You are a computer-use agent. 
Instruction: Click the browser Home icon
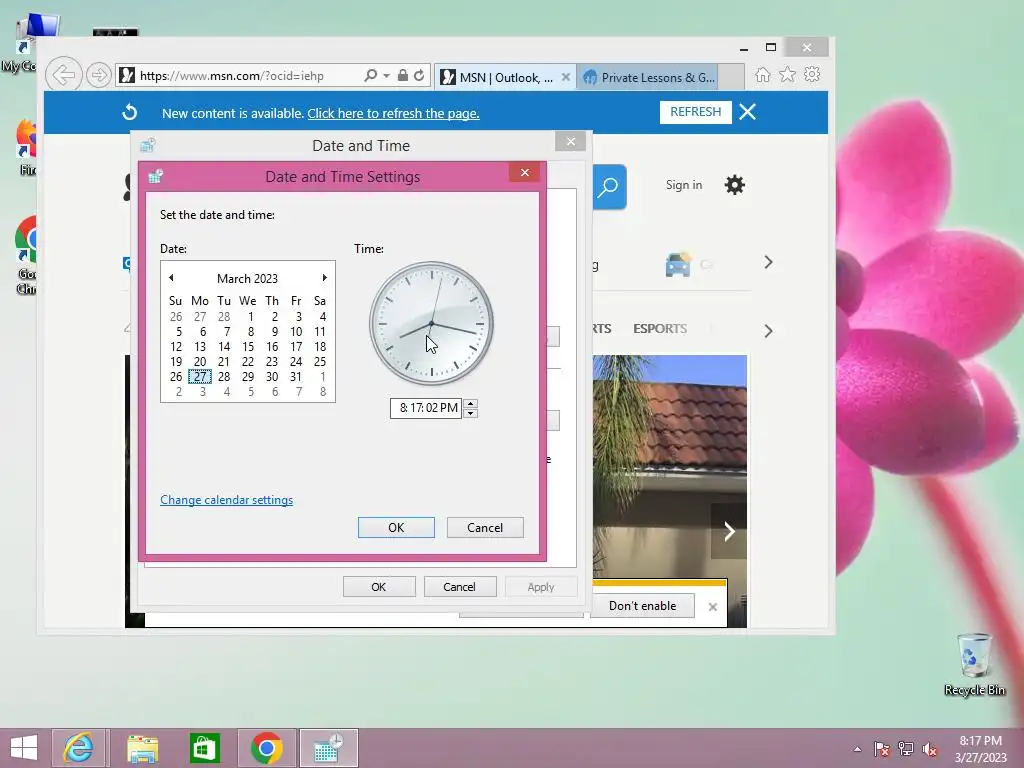pyautogui.click(x=763, y=75)
